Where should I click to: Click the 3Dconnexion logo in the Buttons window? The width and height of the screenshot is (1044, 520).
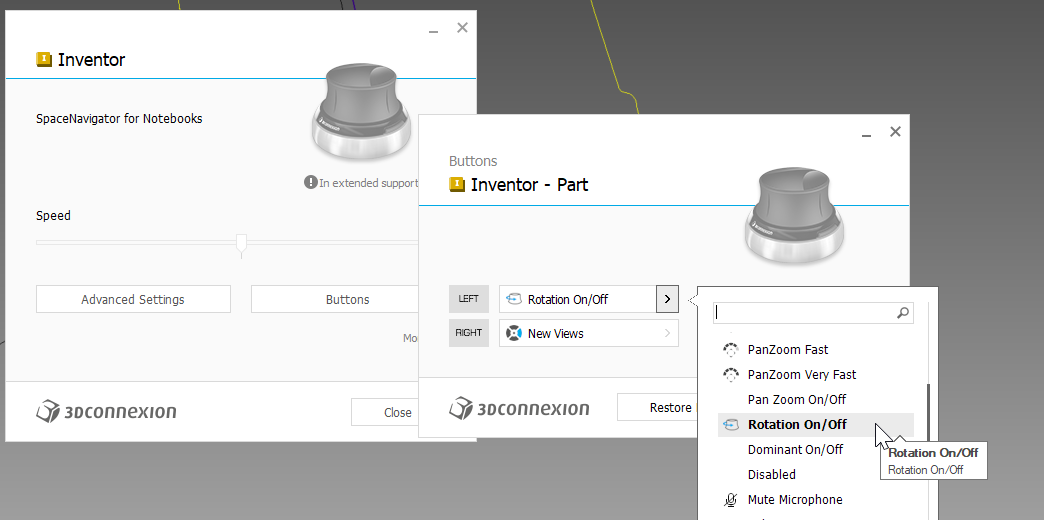pos(519,408)
